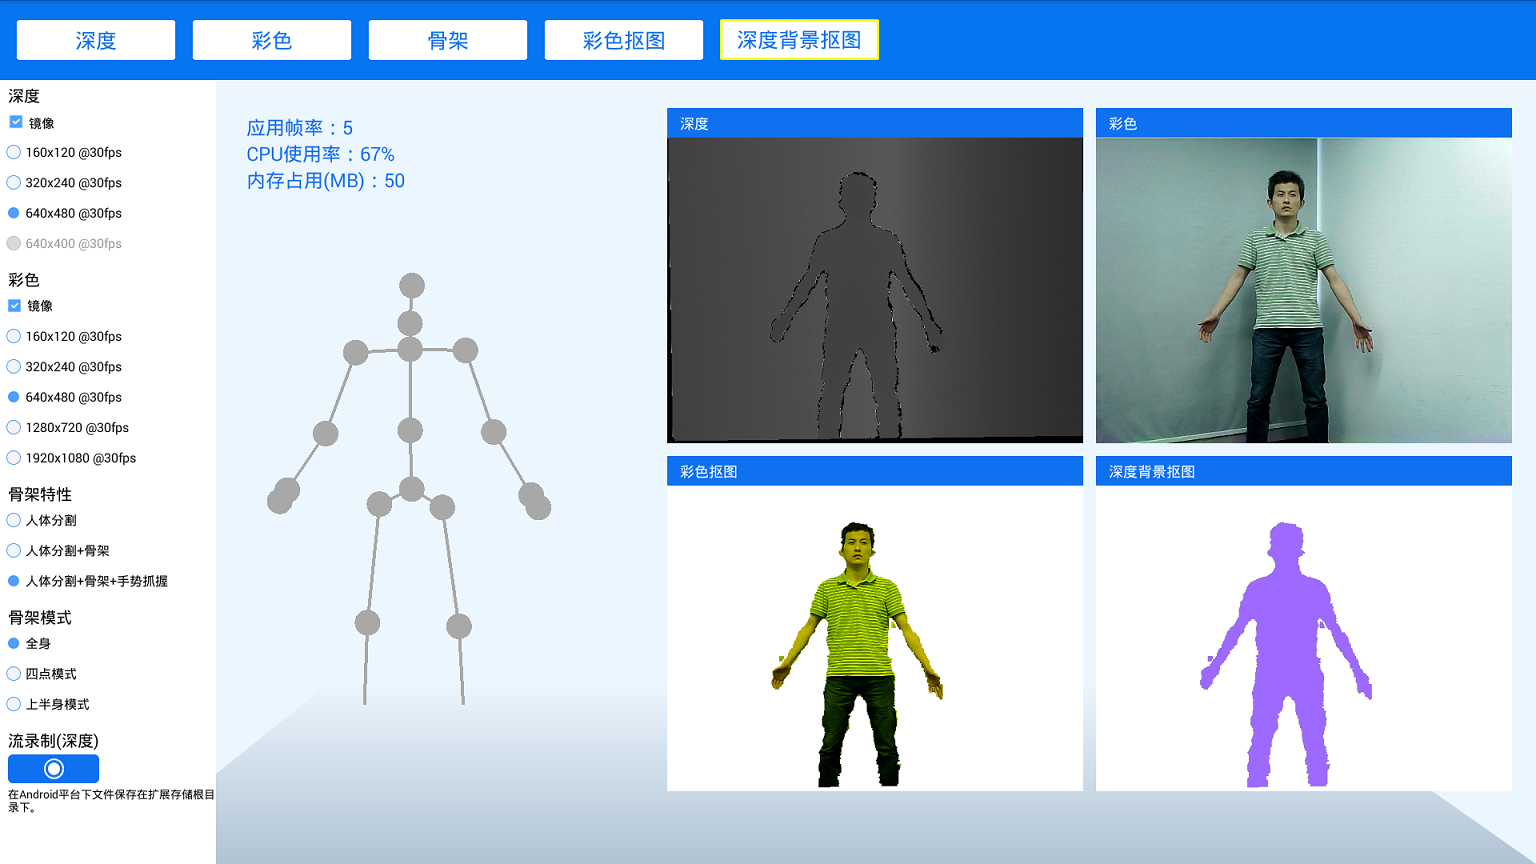Click the color camera preview

click(x=1304, y=290)
